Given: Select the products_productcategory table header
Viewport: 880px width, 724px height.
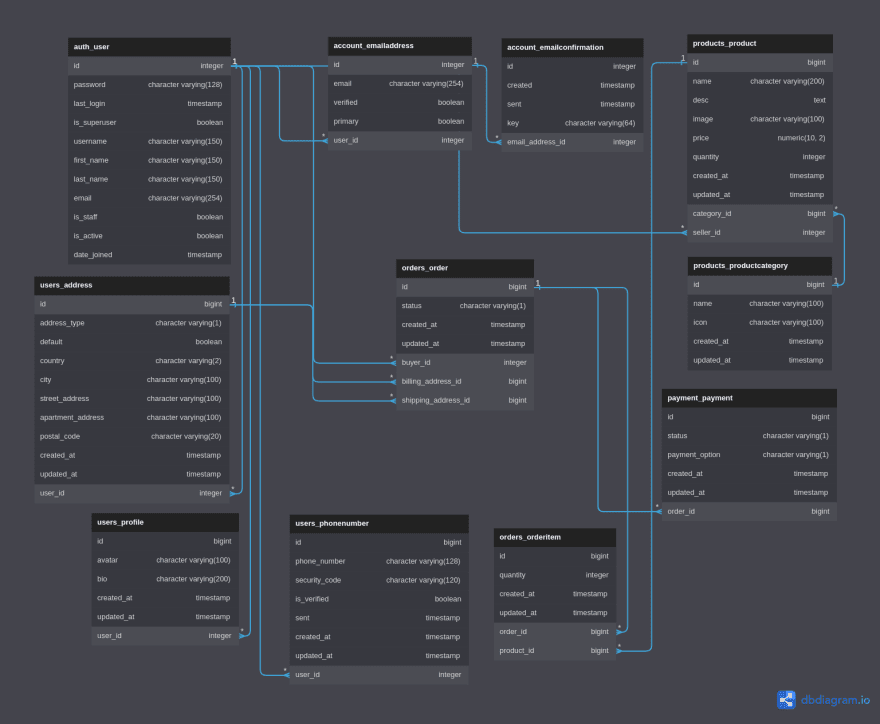Looking at the screenshot, I should click(x=760, y=266).
